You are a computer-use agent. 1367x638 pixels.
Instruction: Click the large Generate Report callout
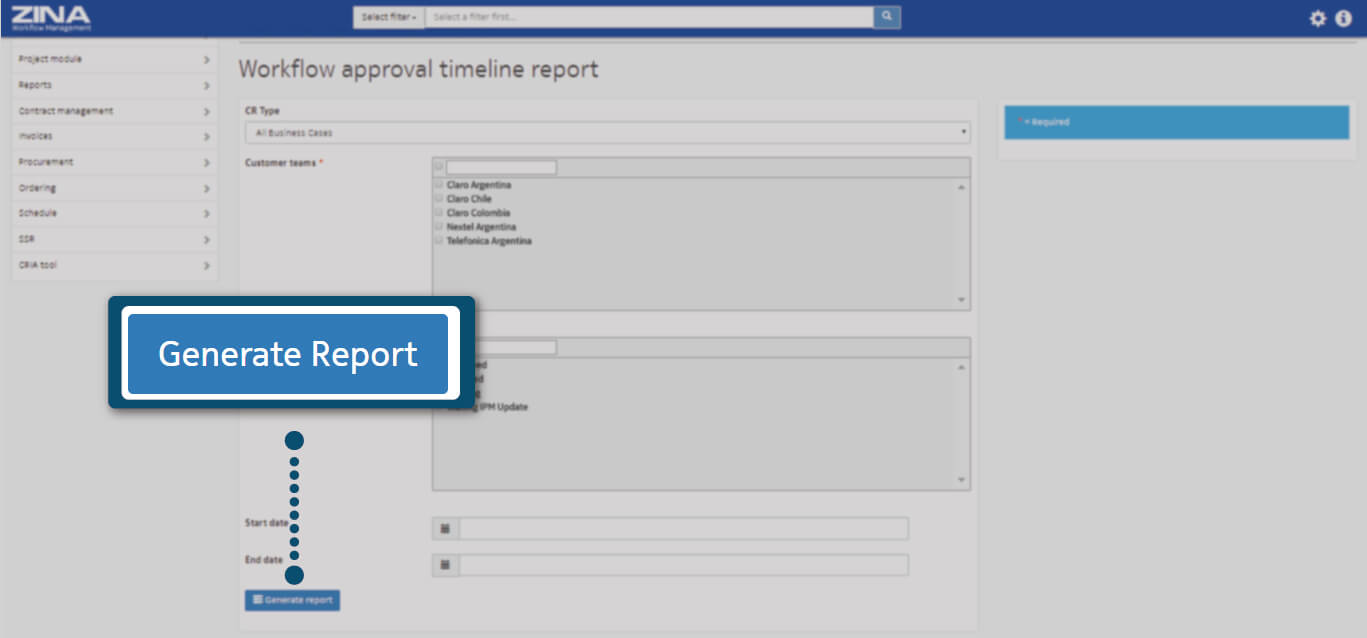click(x=288, y=354)
